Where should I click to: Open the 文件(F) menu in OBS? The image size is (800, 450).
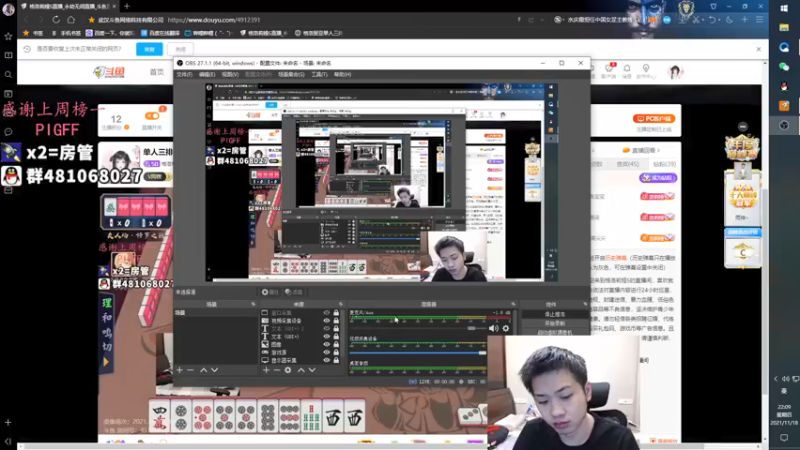[184, 74]
